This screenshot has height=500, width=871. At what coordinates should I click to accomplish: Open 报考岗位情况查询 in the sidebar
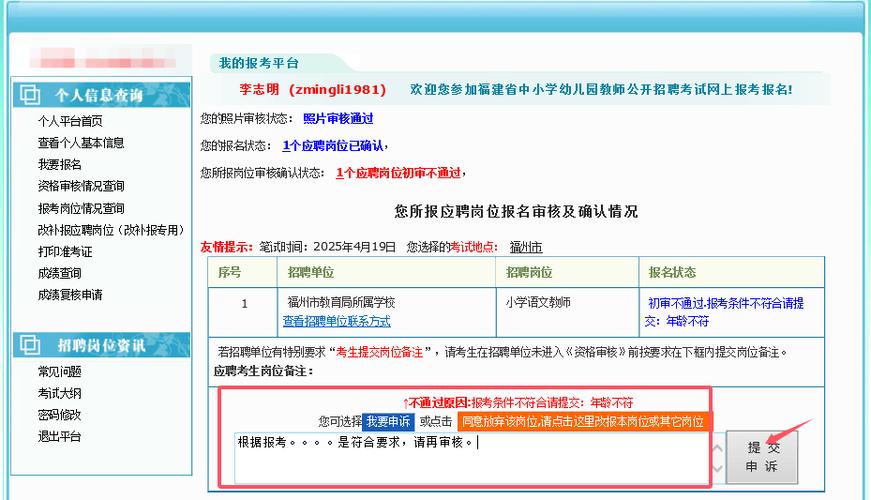pyautogui.click(x=81, y=208)
